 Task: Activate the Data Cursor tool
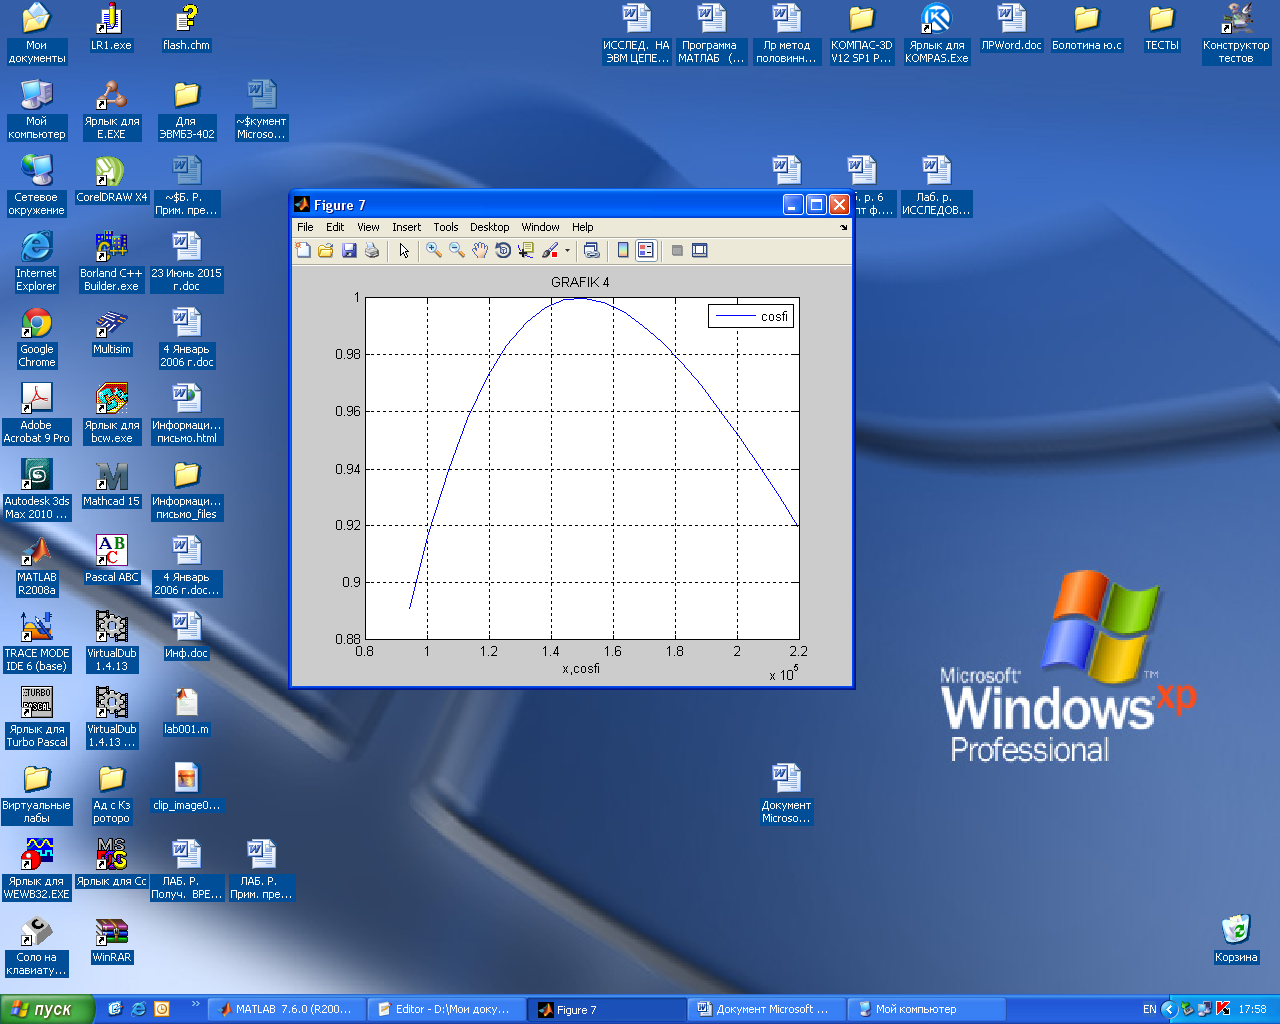[526, 250]
